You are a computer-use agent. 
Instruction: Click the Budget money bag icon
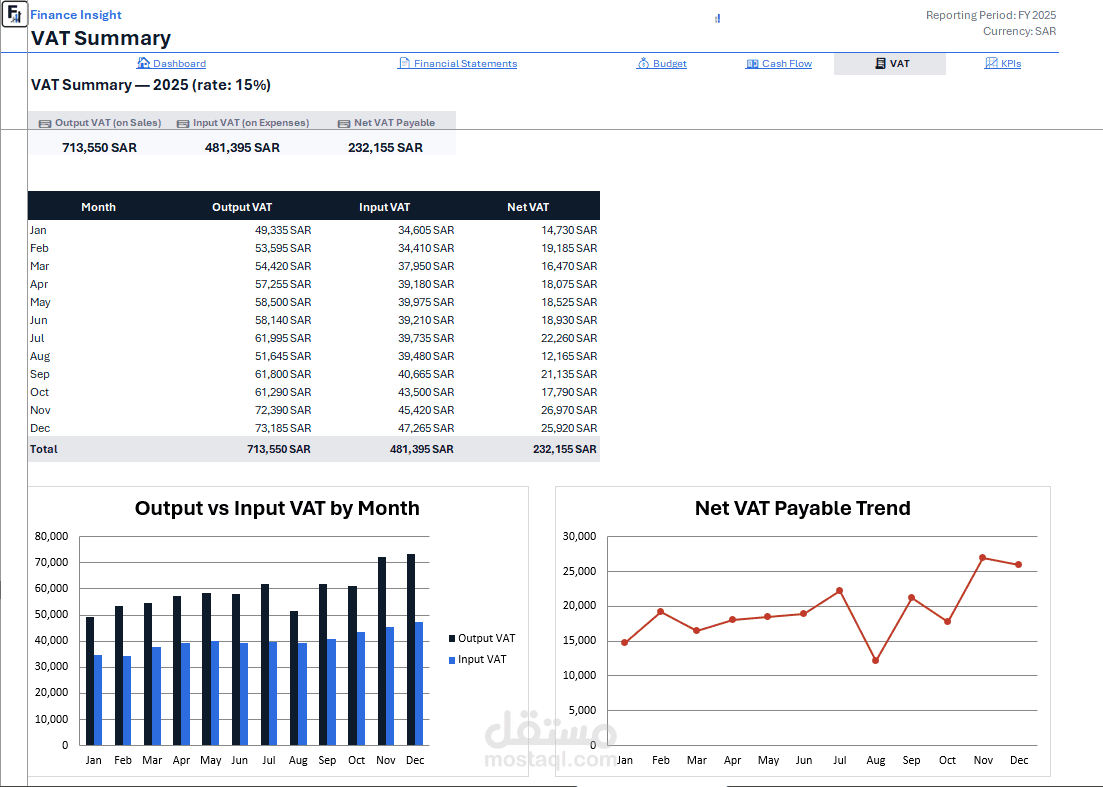point(643,63)
